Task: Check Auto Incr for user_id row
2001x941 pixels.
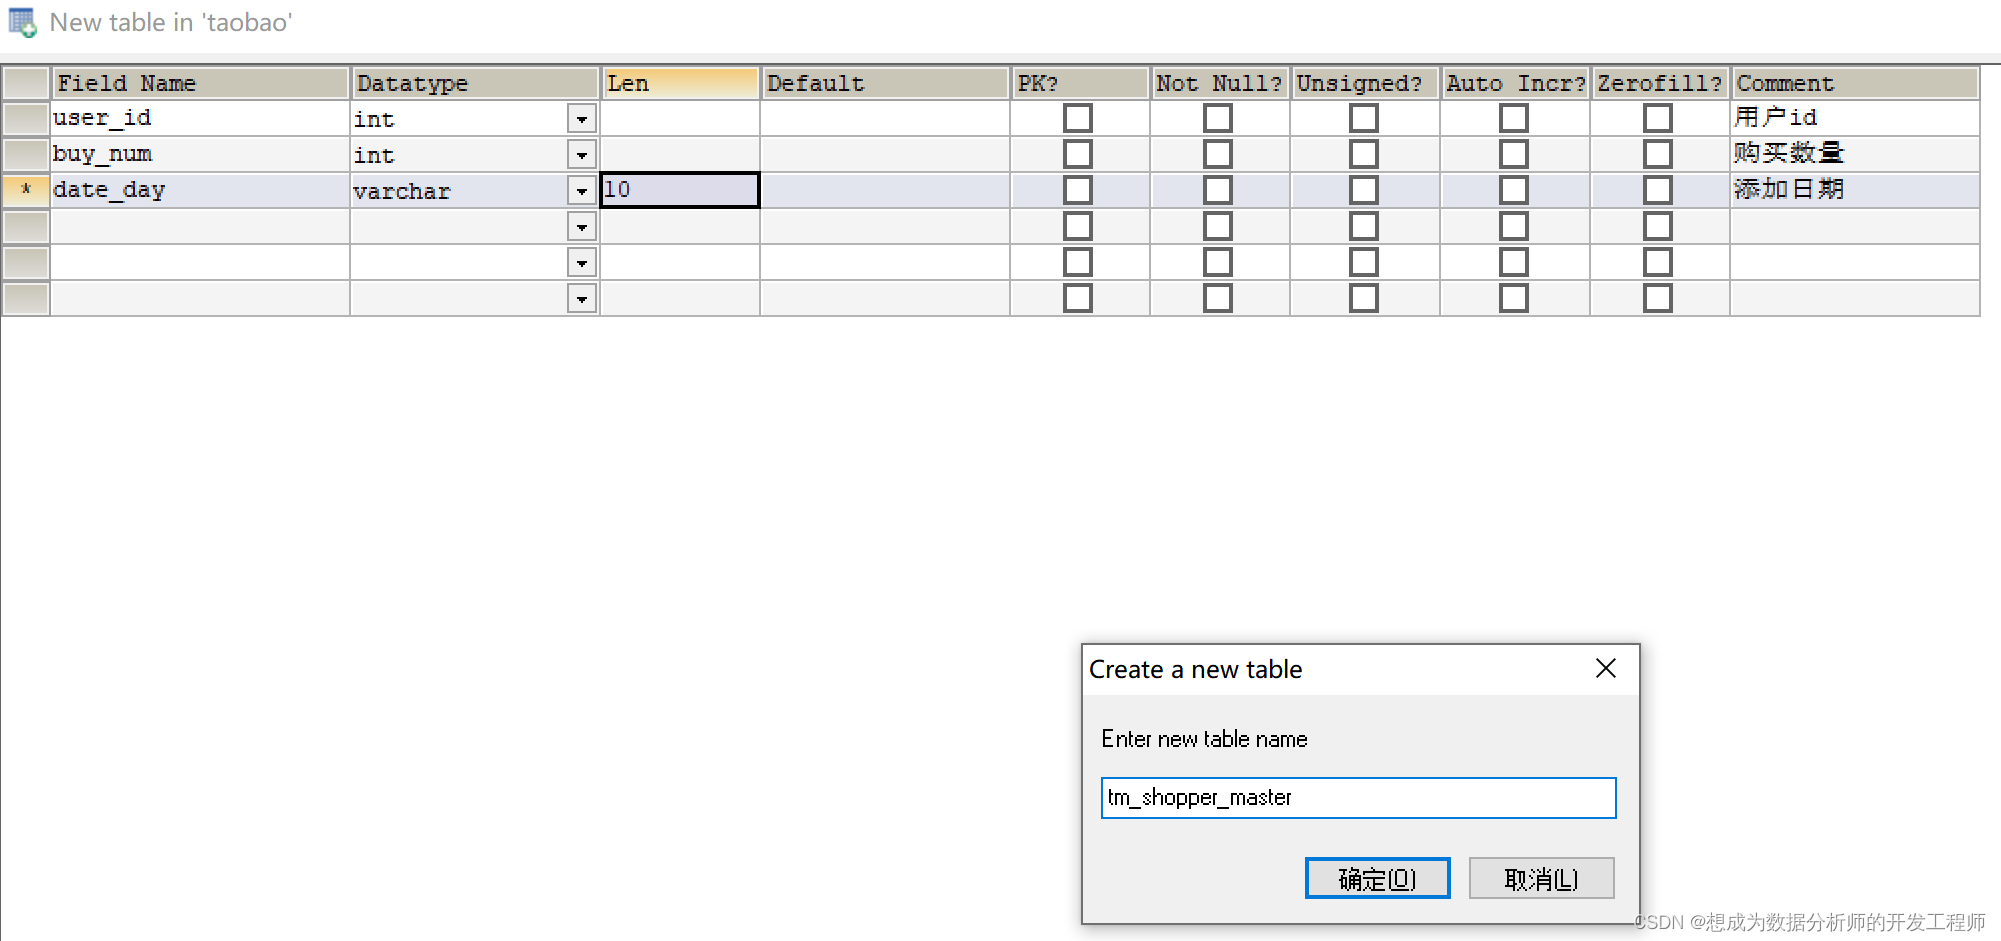Action: (1514, 118)
